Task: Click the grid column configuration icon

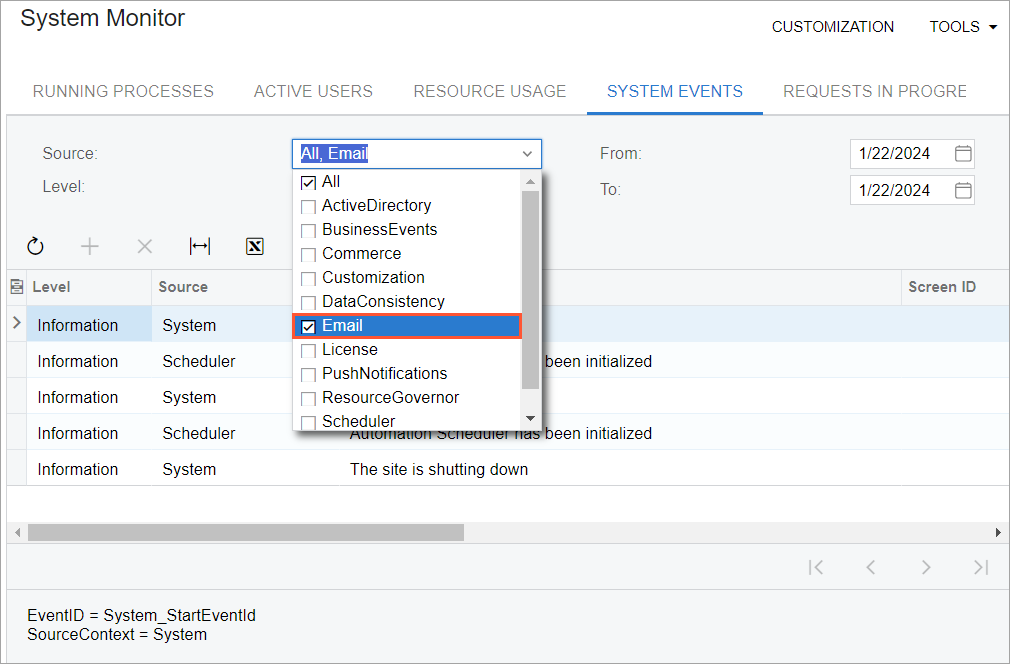Action: click(17, 287)
